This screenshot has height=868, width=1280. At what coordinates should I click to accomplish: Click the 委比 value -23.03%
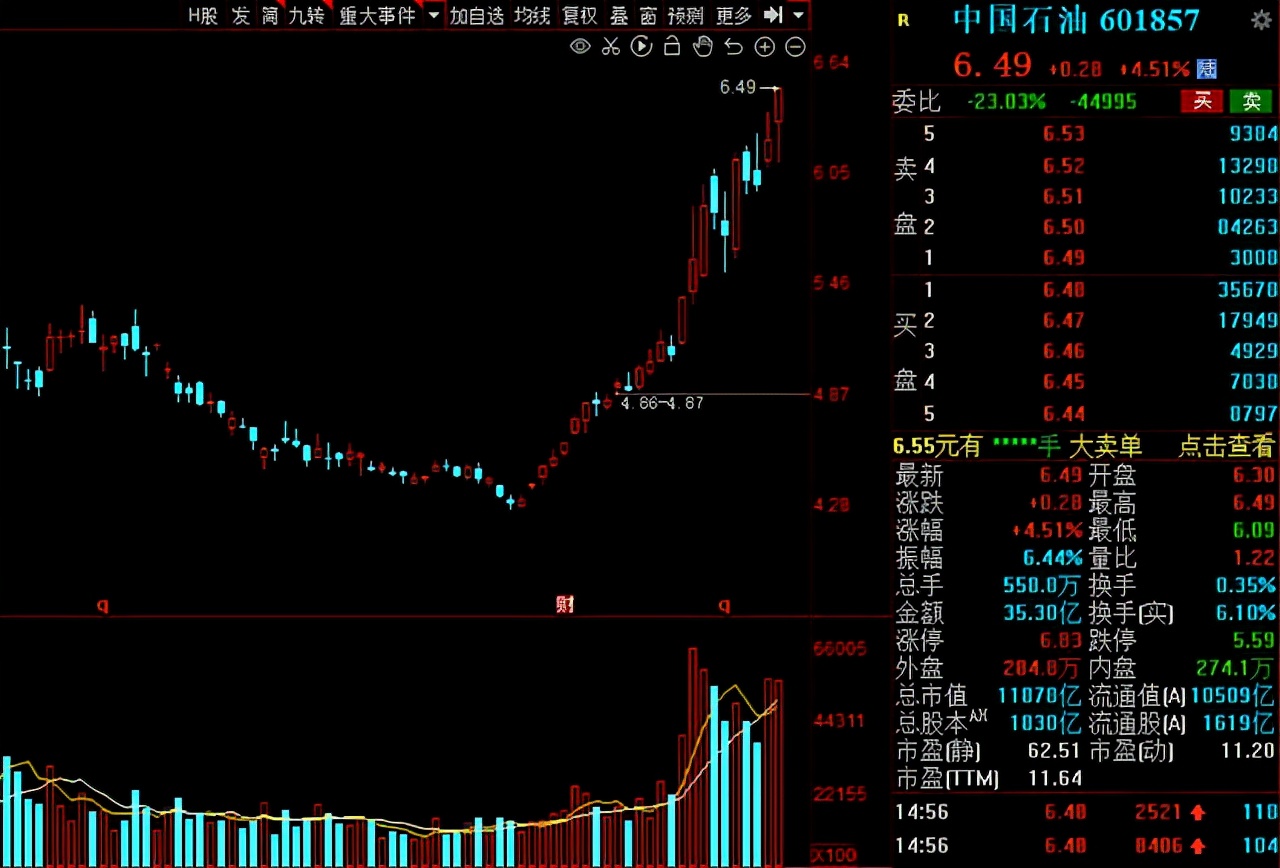(x=1006, y=101)
